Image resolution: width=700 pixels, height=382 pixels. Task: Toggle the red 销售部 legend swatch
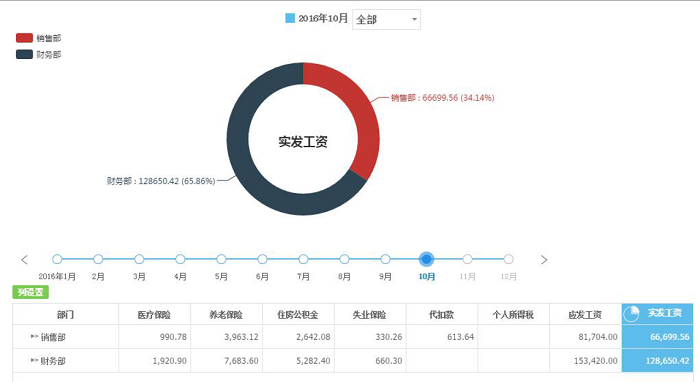24,38
